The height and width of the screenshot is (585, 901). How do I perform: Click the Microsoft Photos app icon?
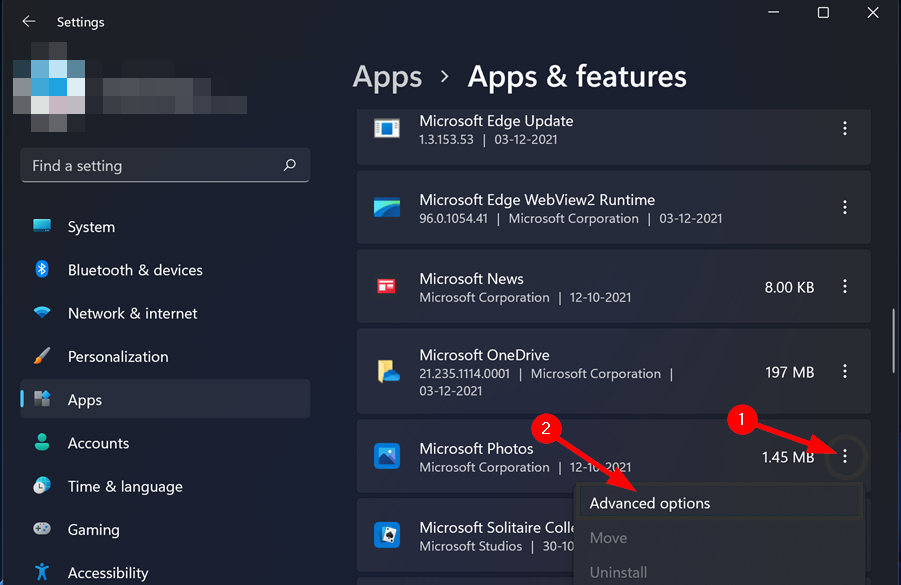(x=390, y=457)
